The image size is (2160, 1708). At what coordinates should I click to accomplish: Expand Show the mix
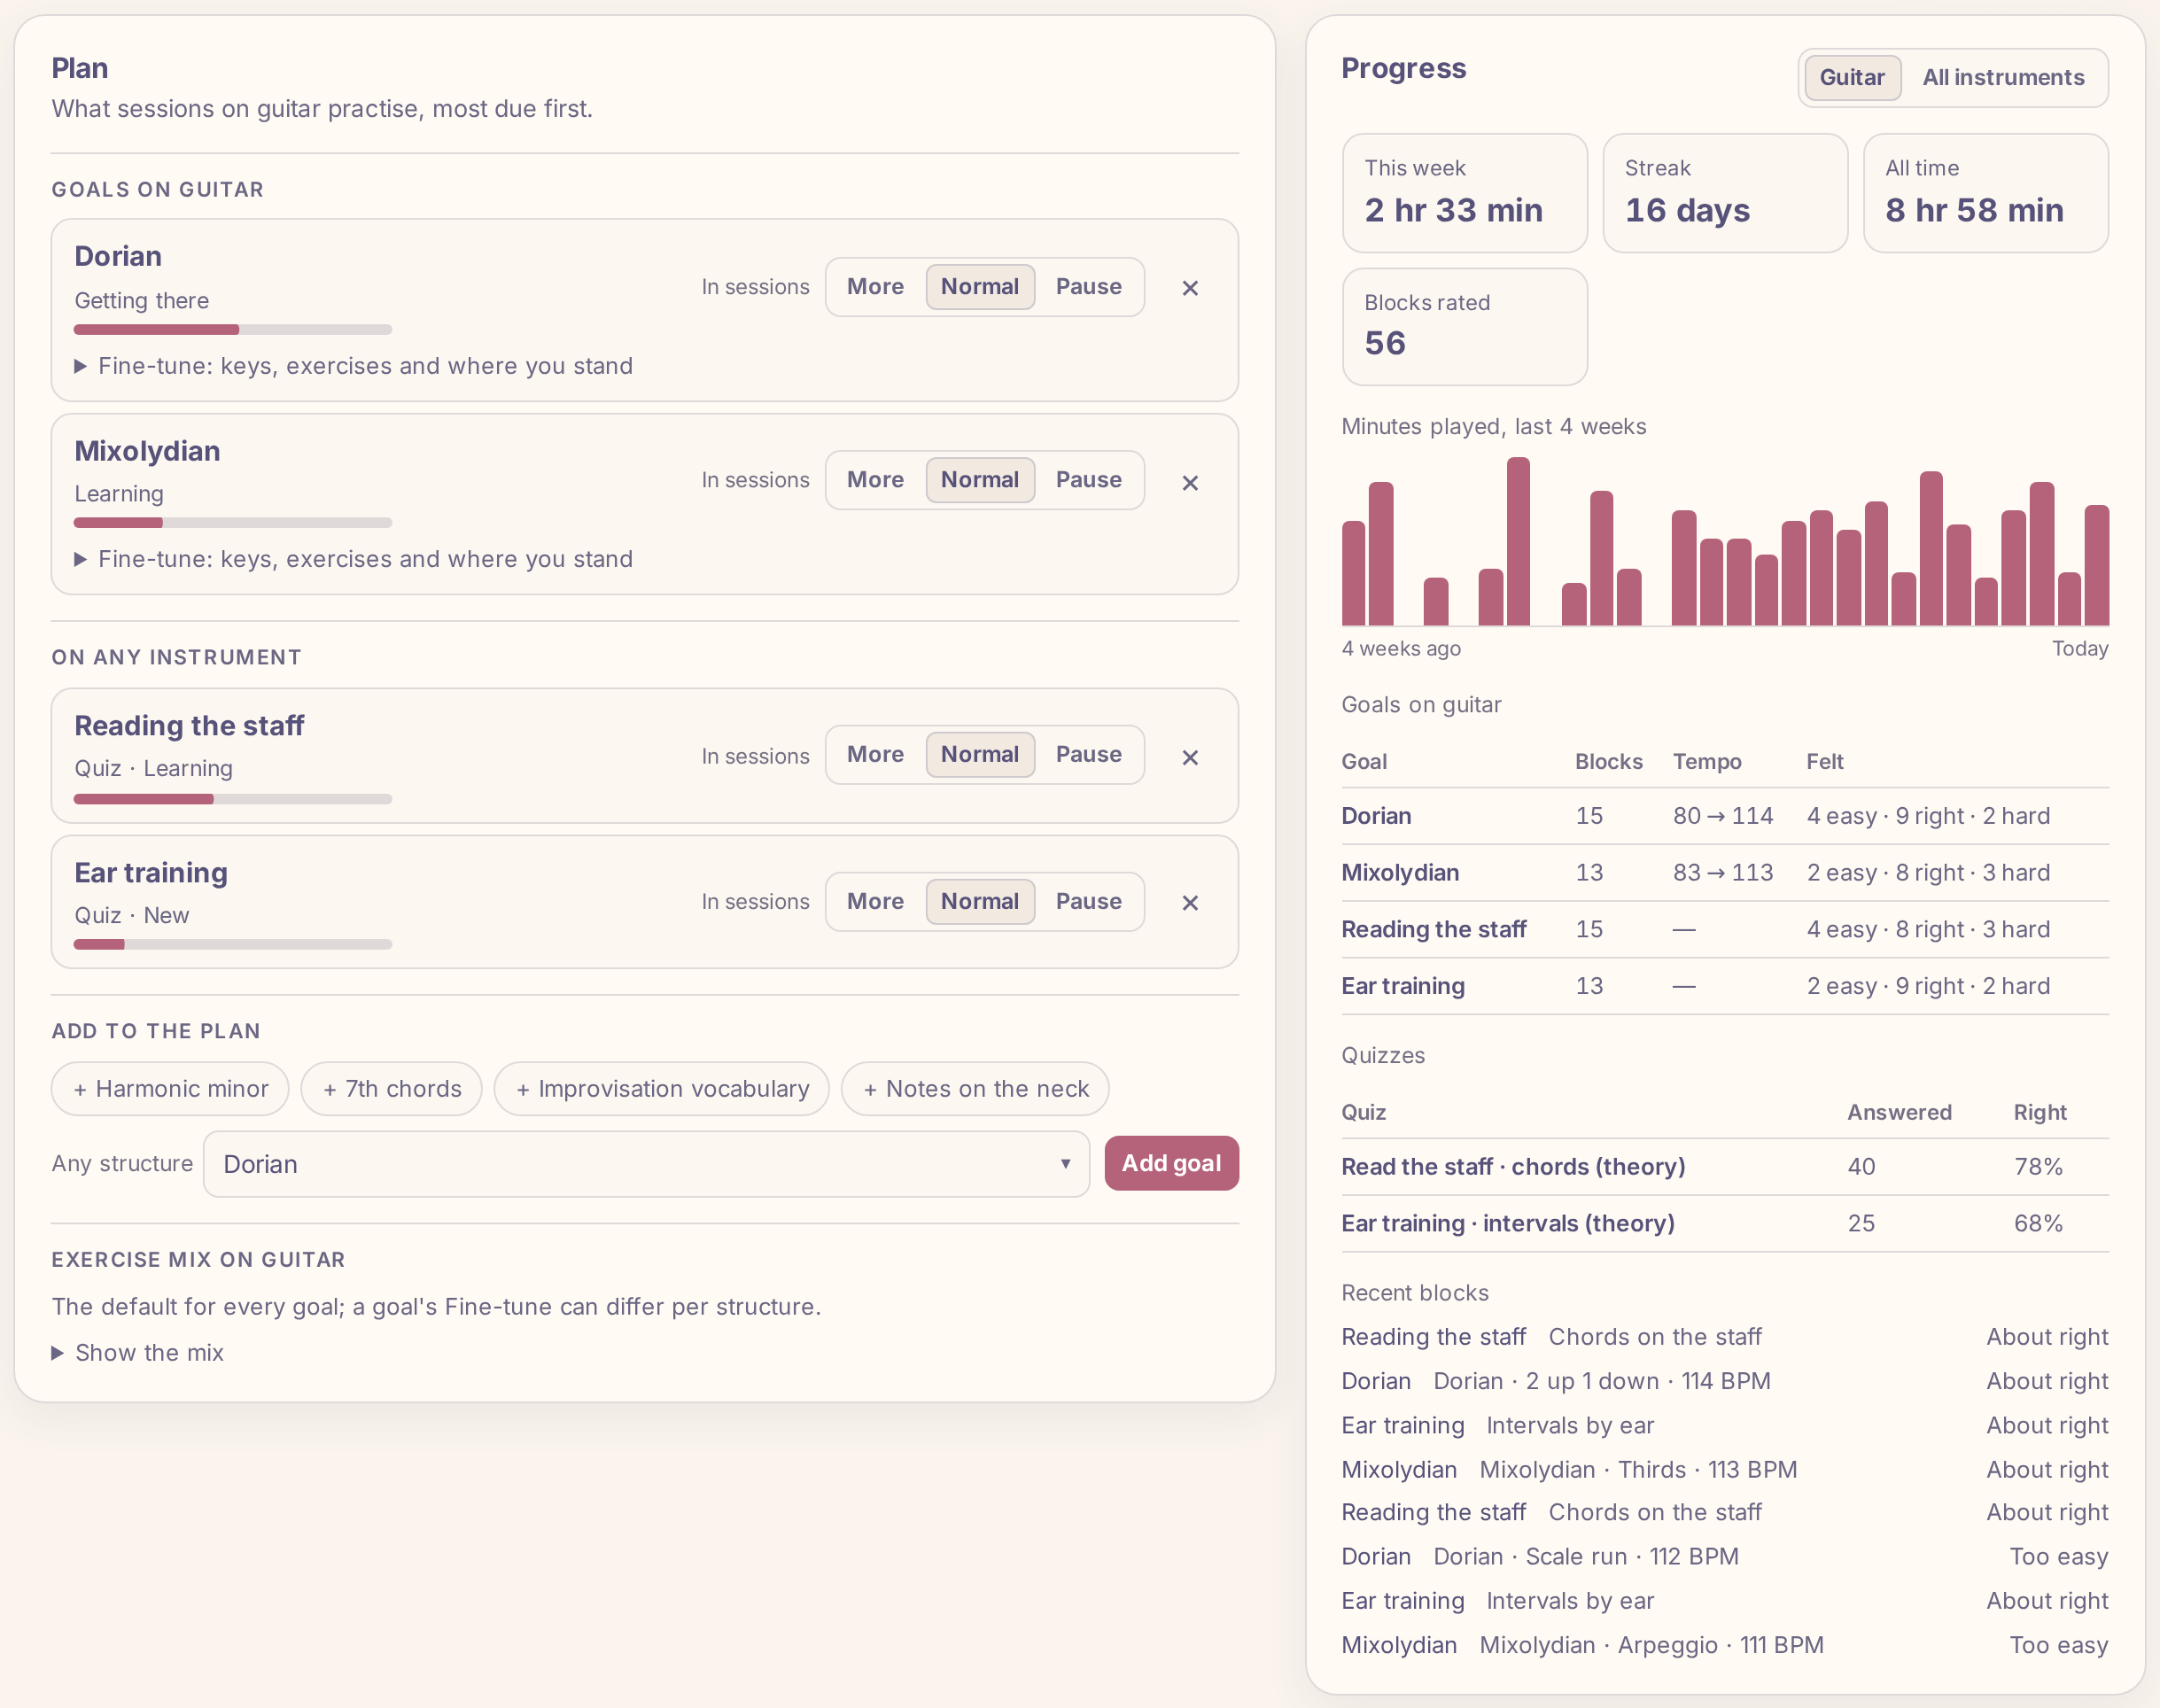click(138, 1353)
